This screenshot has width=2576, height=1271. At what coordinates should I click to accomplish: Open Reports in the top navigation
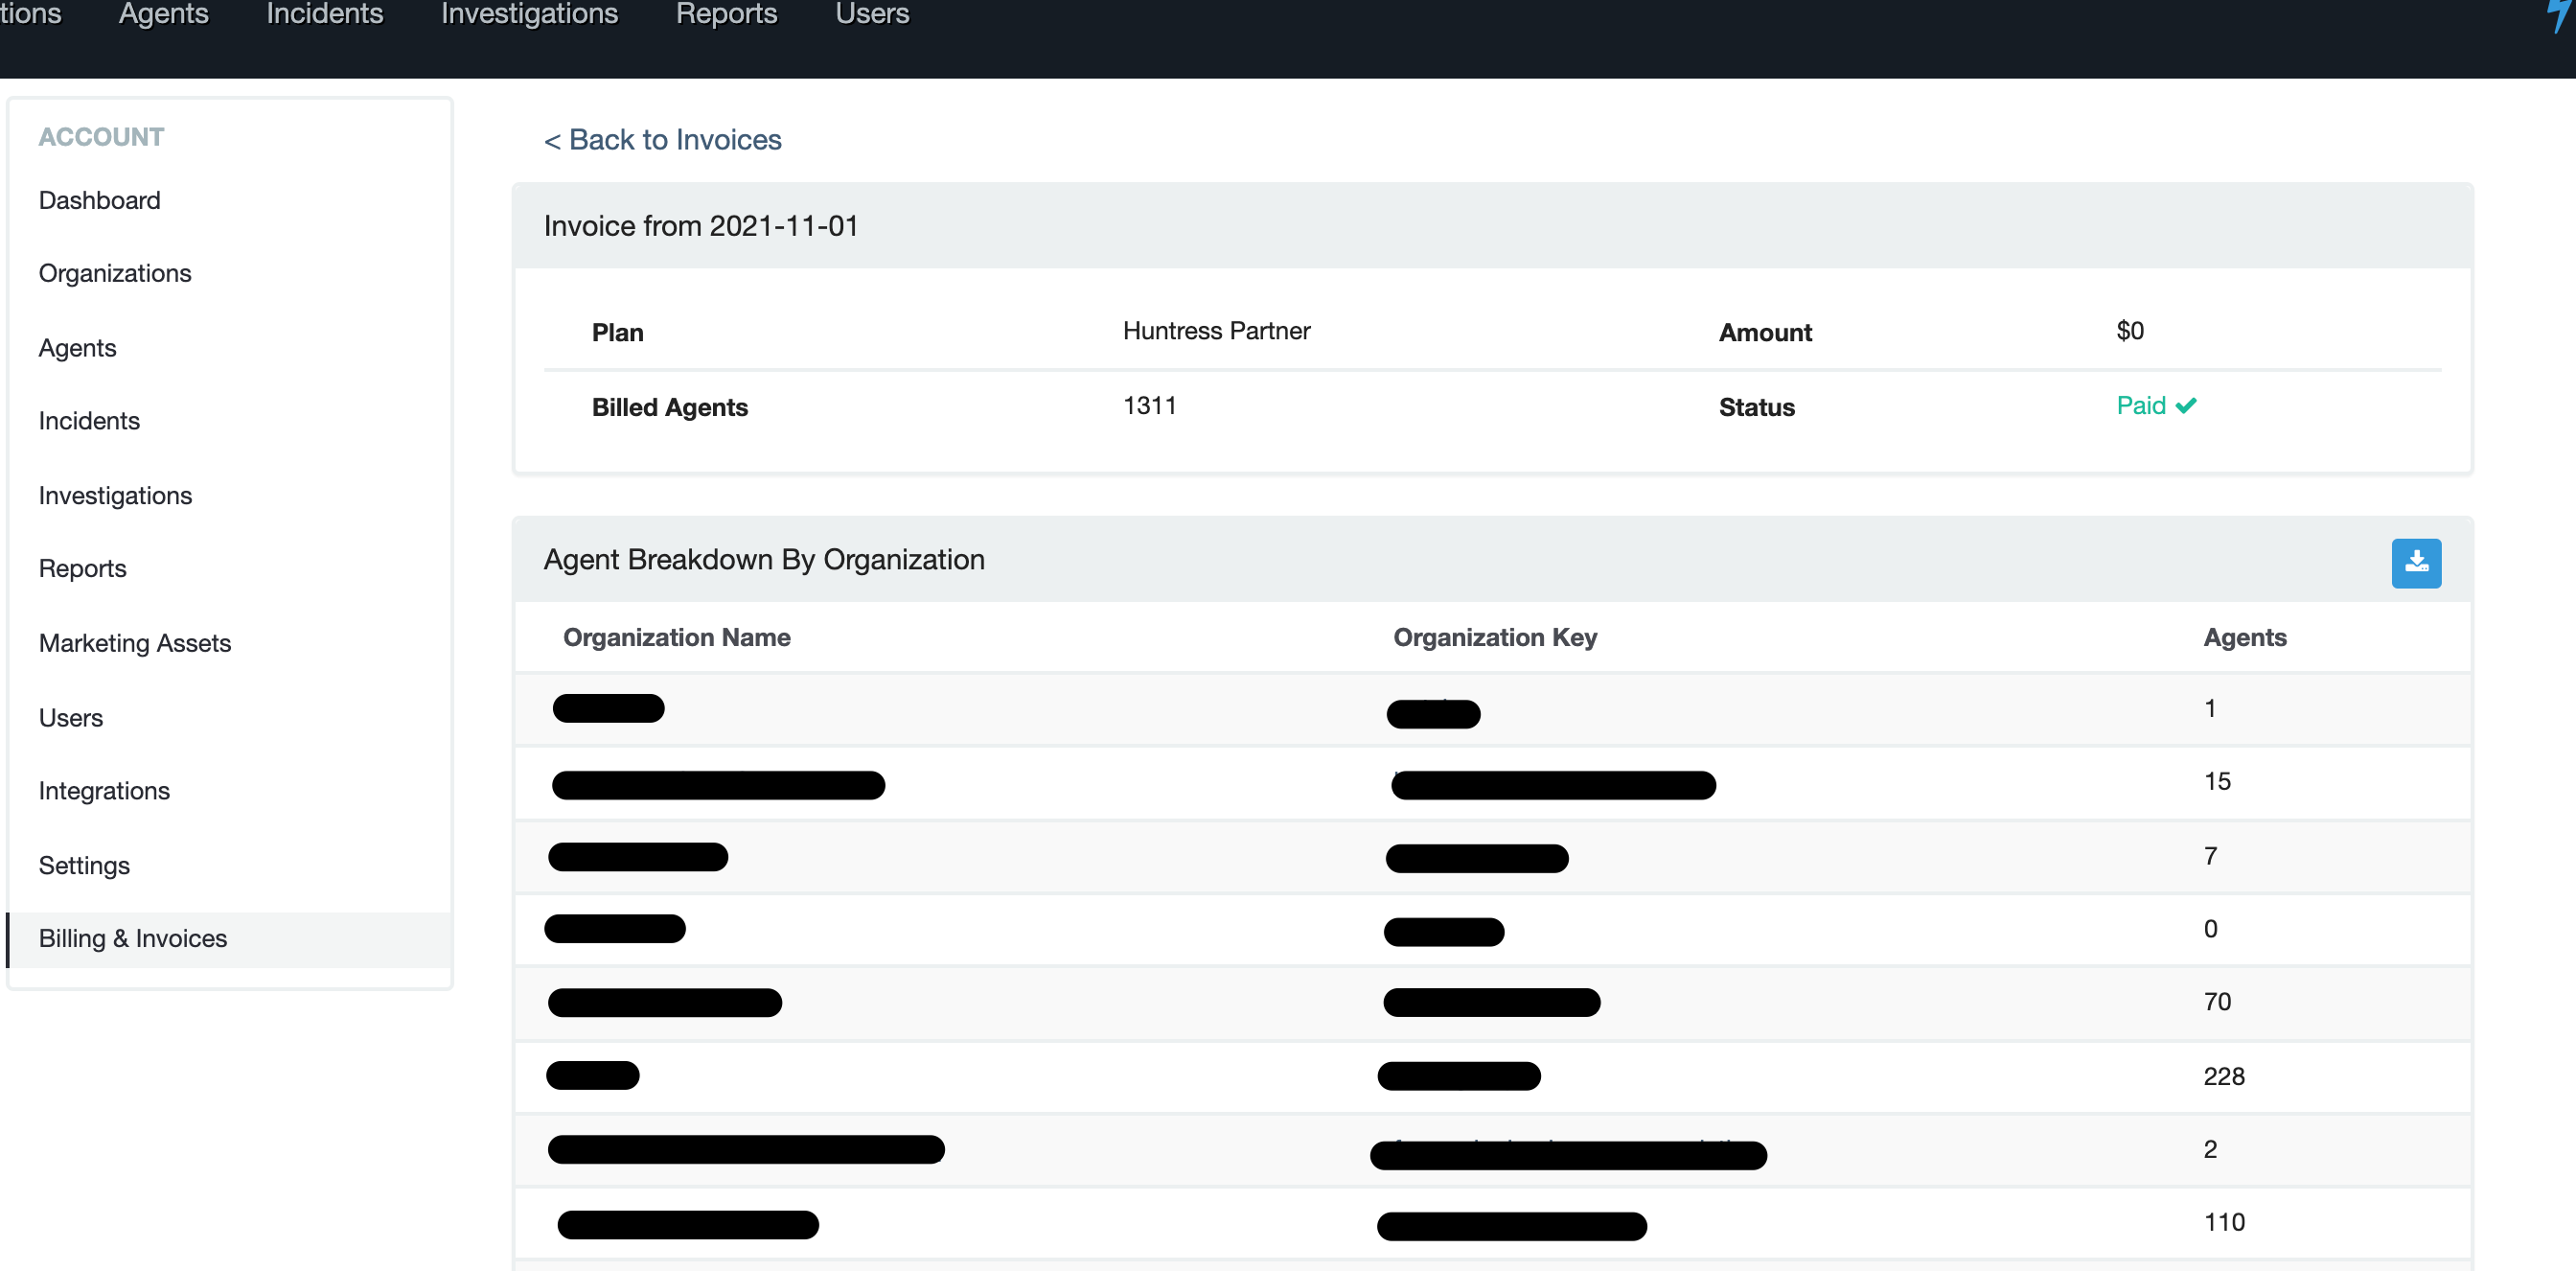pyautogui.click(x=726, y=14)
